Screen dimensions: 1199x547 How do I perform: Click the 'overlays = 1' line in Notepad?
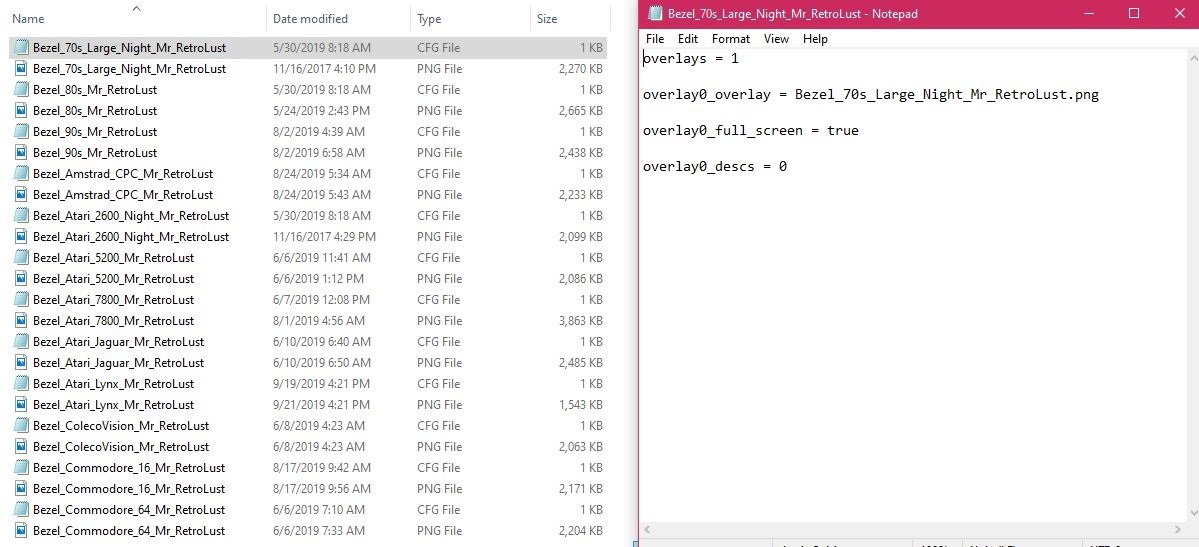pos(690,58)
